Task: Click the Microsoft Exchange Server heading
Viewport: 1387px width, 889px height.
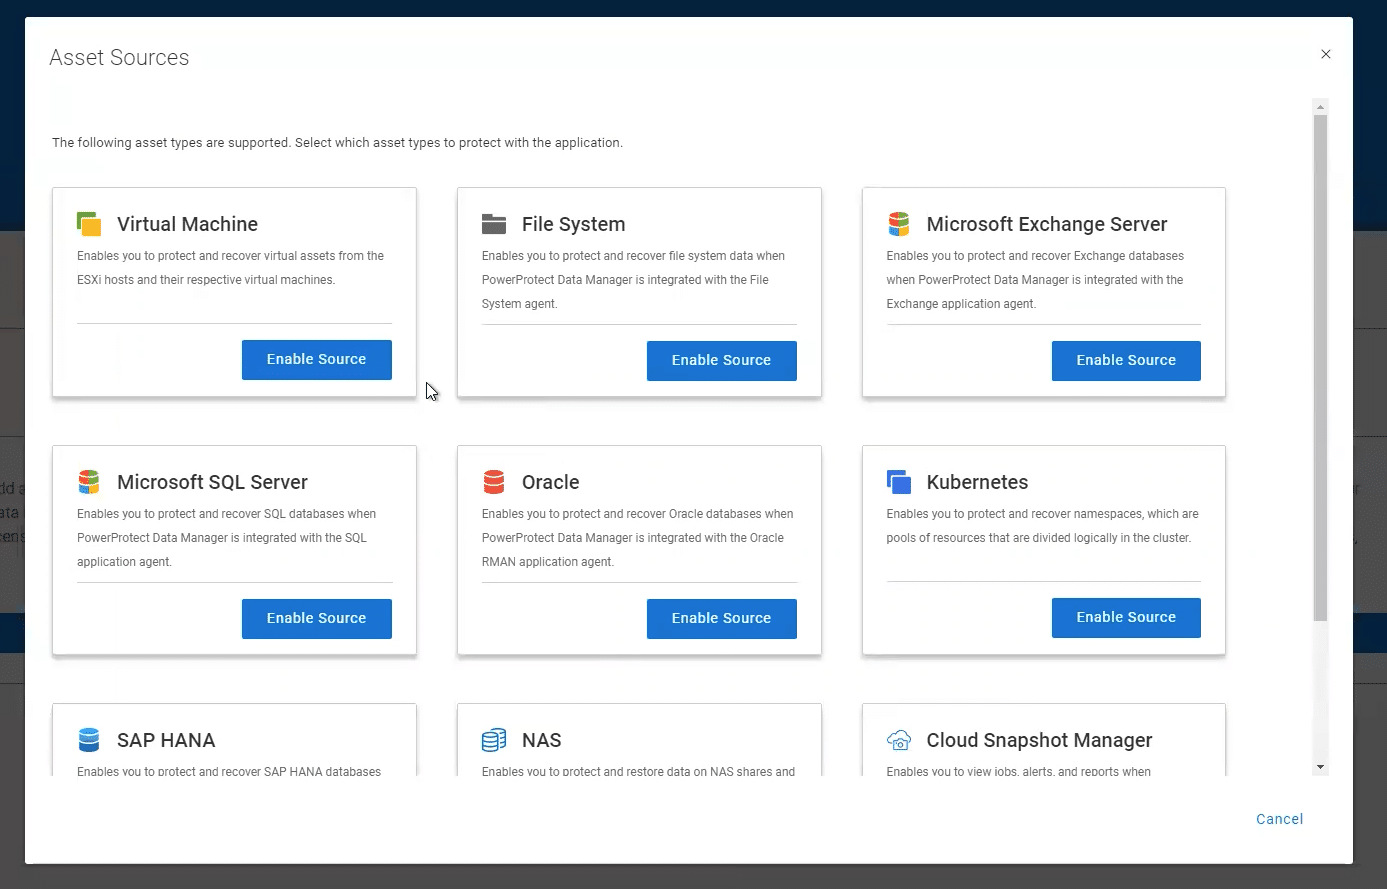Action: [x=1047, y=224]
